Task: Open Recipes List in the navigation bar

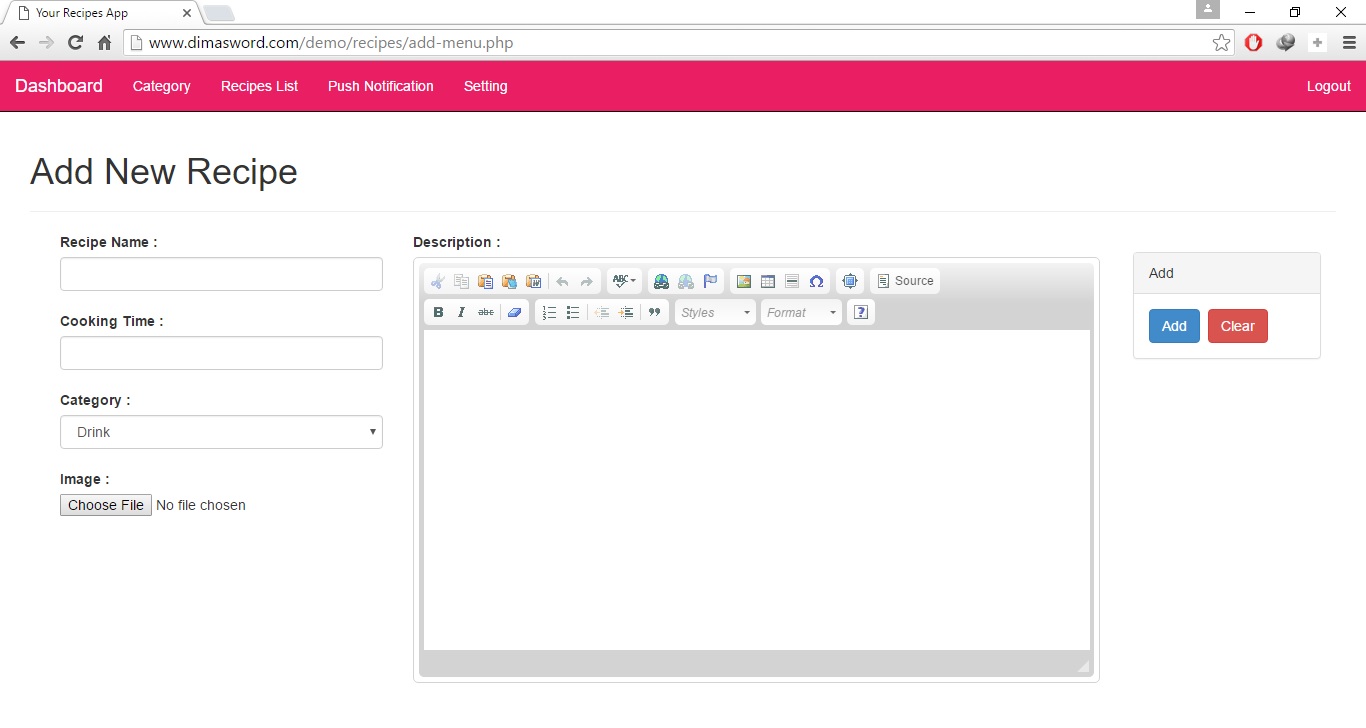Action: click(259, 86)
